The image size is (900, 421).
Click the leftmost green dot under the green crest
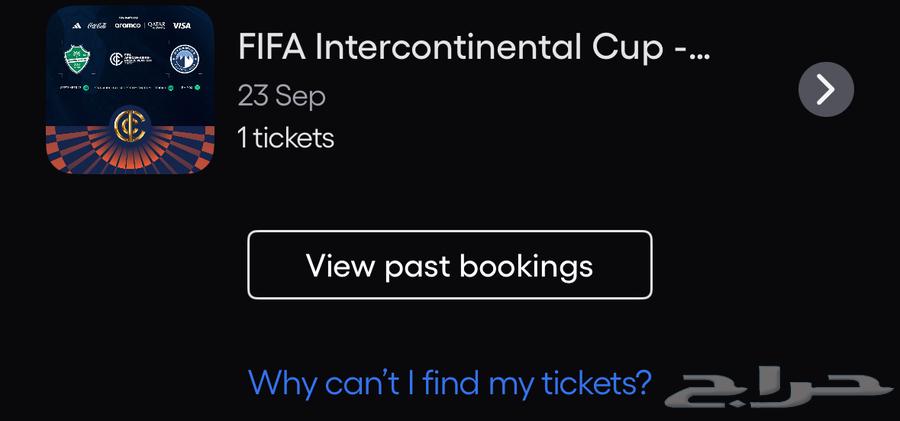click(x=87, y=88)
